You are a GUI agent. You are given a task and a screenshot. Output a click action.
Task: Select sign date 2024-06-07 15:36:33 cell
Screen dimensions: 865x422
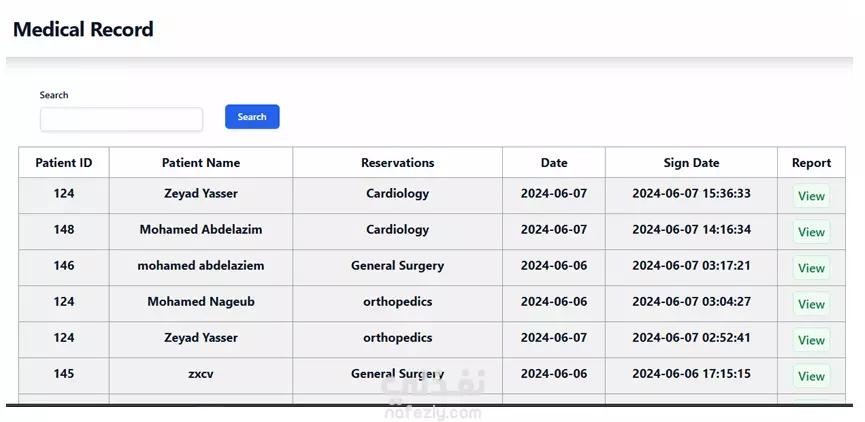tap(691, 194)
